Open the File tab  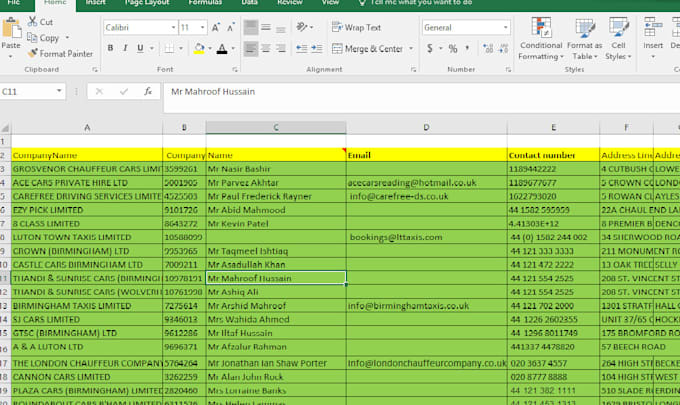click(x=14, y=3)
